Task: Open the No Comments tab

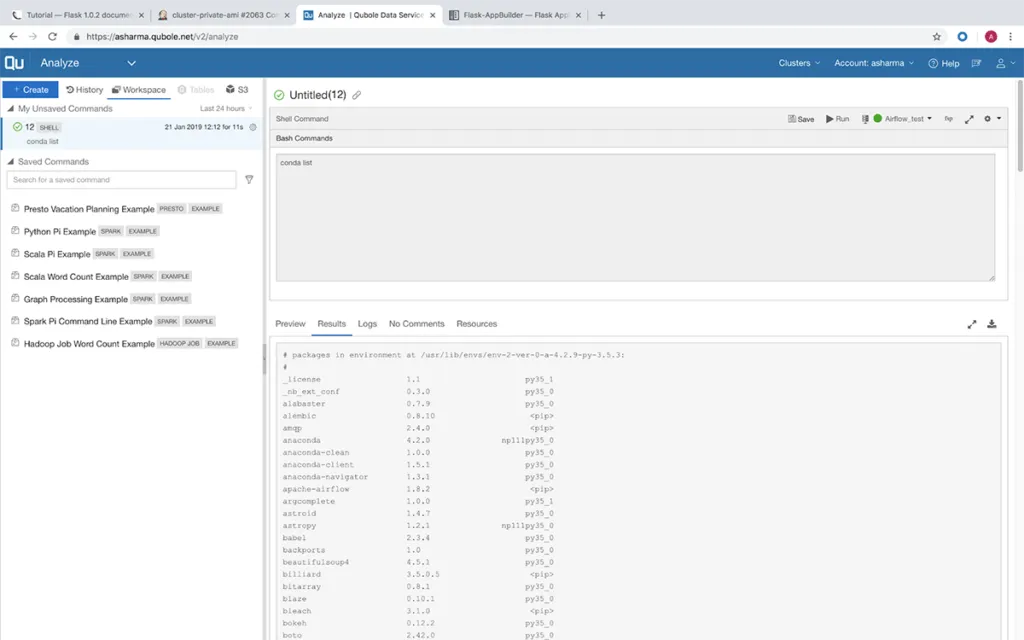Action: click(417, 324)
